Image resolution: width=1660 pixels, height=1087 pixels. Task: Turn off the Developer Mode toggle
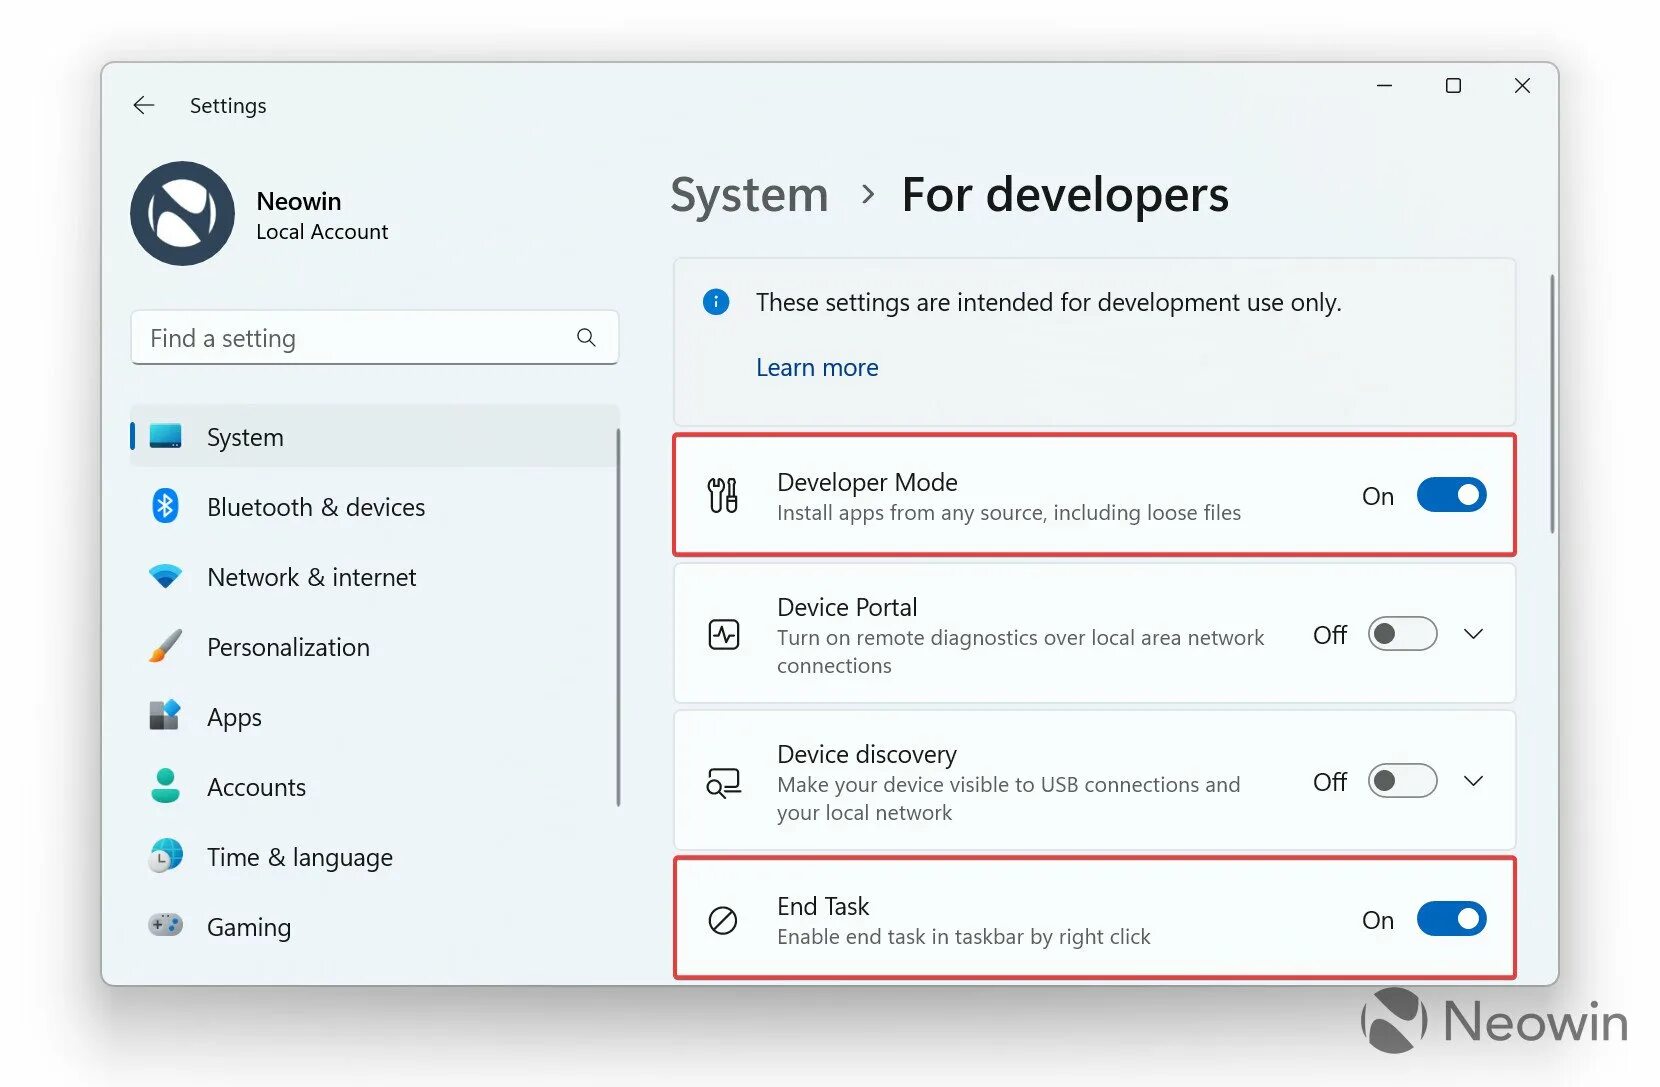pos(1451,495)
